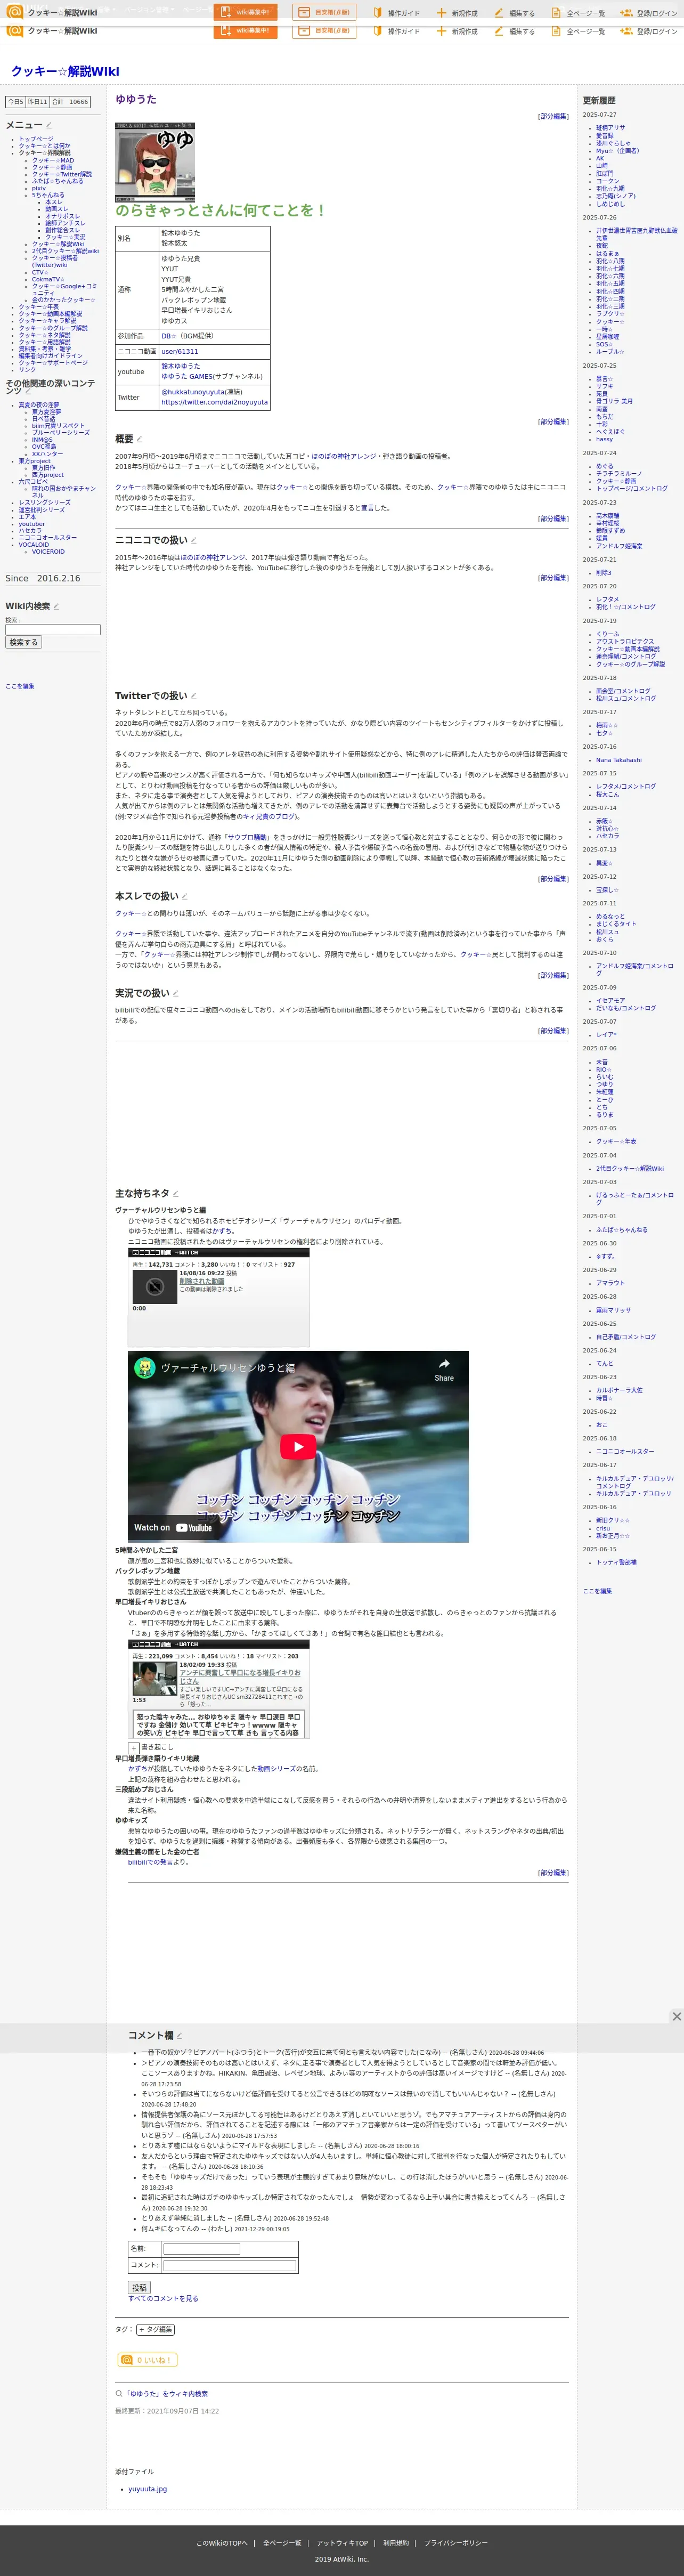Click the 増長イキリおじさん Niconico video thumbnail

click(154, 1679)
